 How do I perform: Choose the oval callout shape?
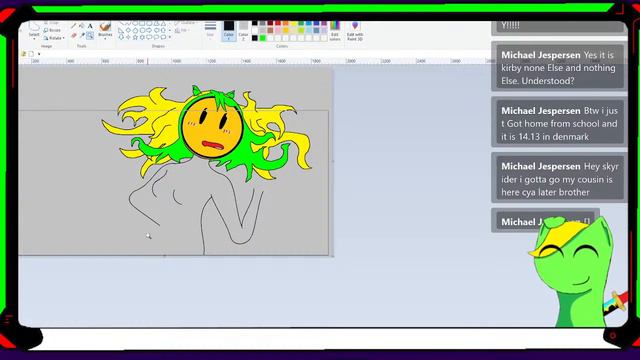(156, 37)
